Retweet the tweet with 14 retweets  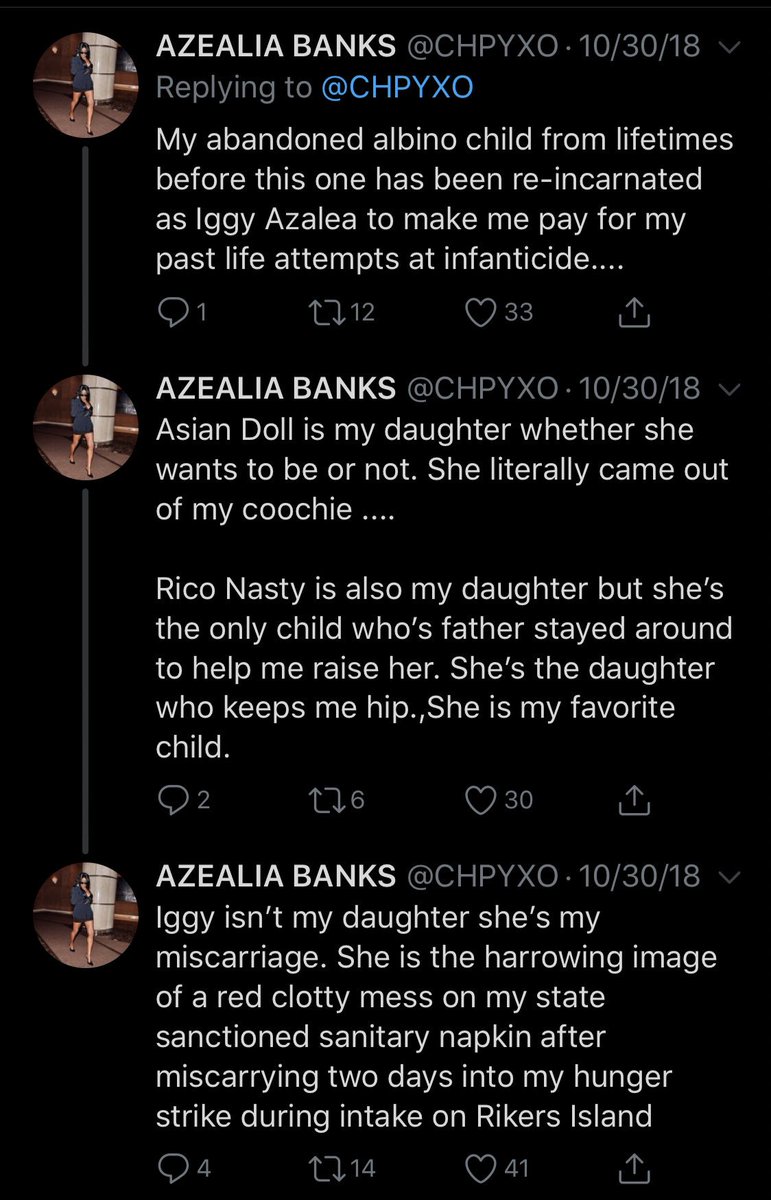coord(329,1167)
